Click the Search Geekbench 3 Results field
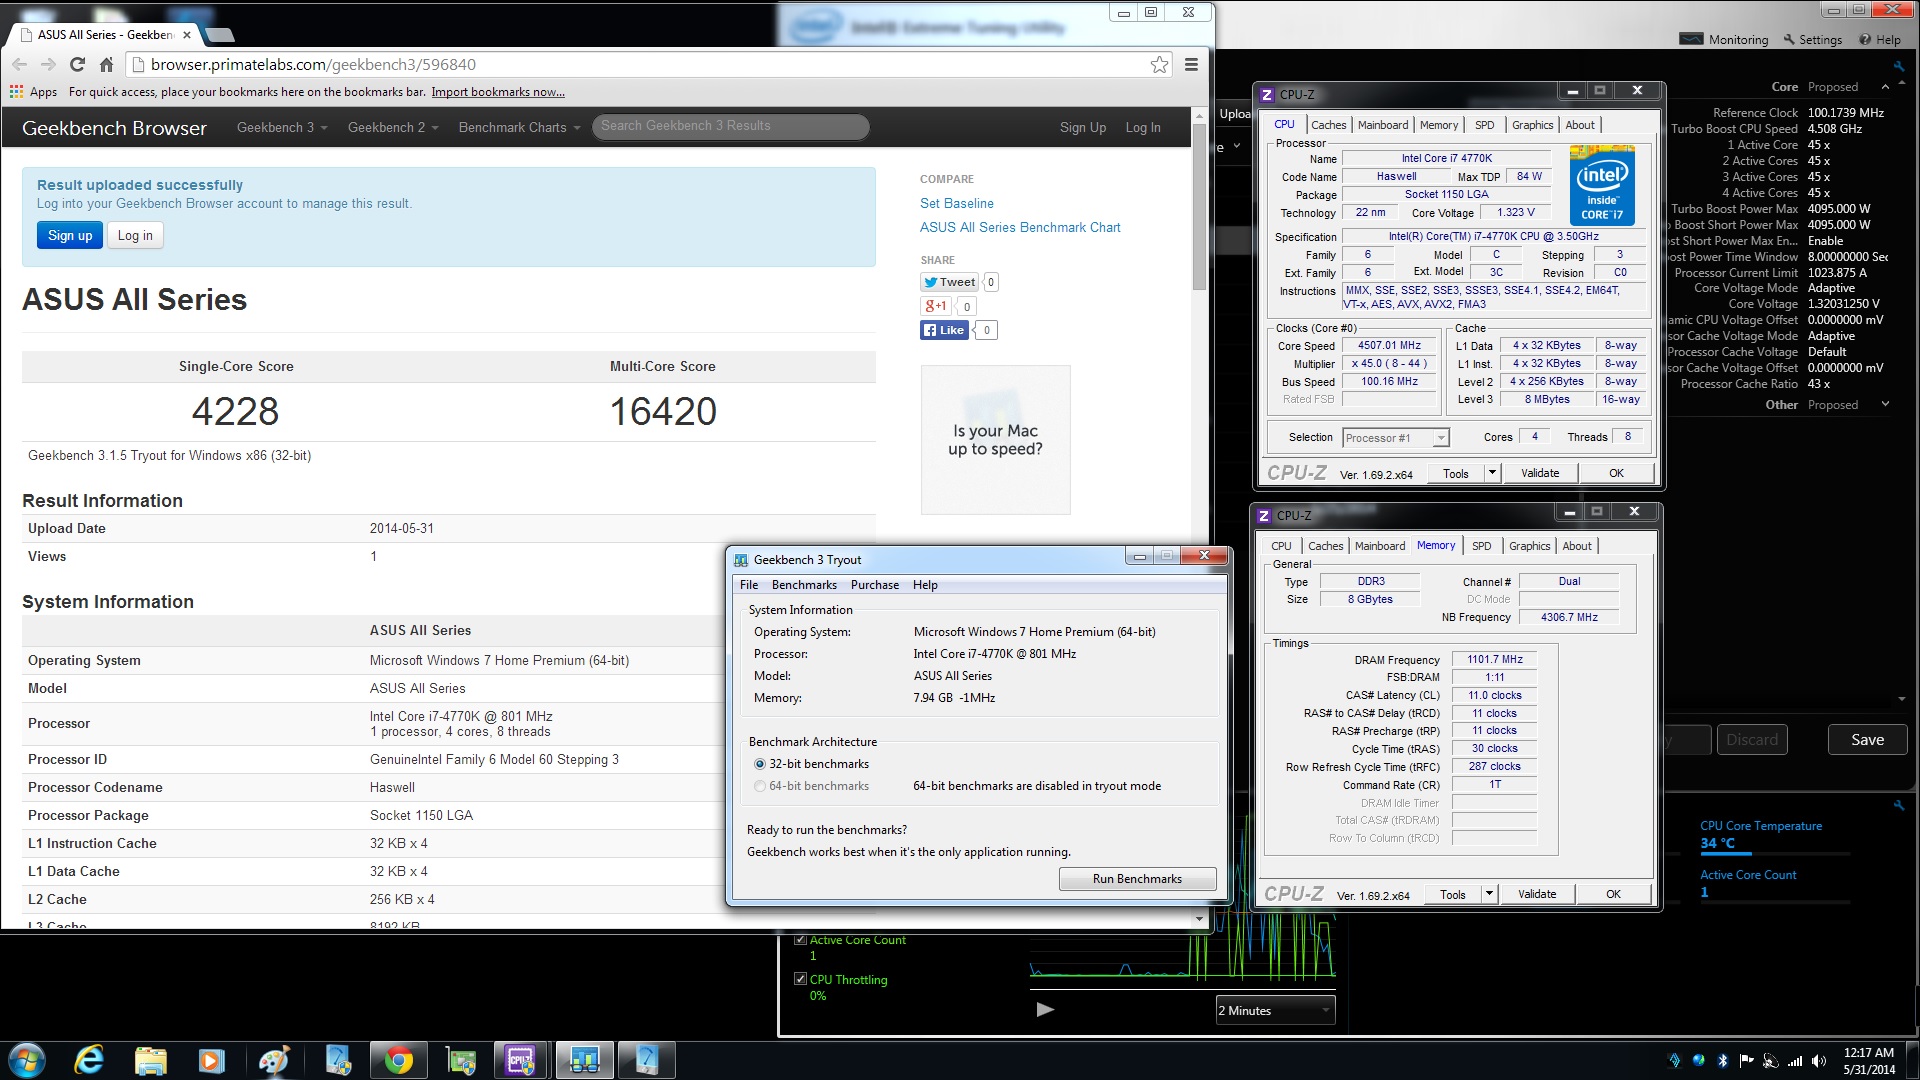The width and height of the screenshot is (1920, 1080). pos(730,126)
